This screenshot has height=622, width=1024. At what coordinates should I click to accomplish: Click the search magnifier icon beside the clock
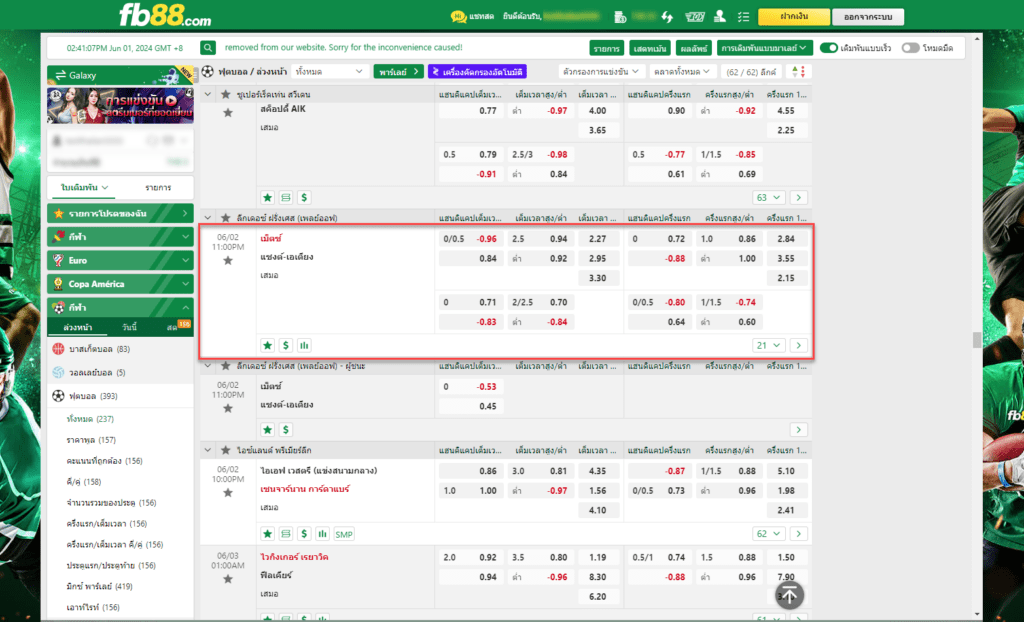pyautogui.click(x=208, y=48)
